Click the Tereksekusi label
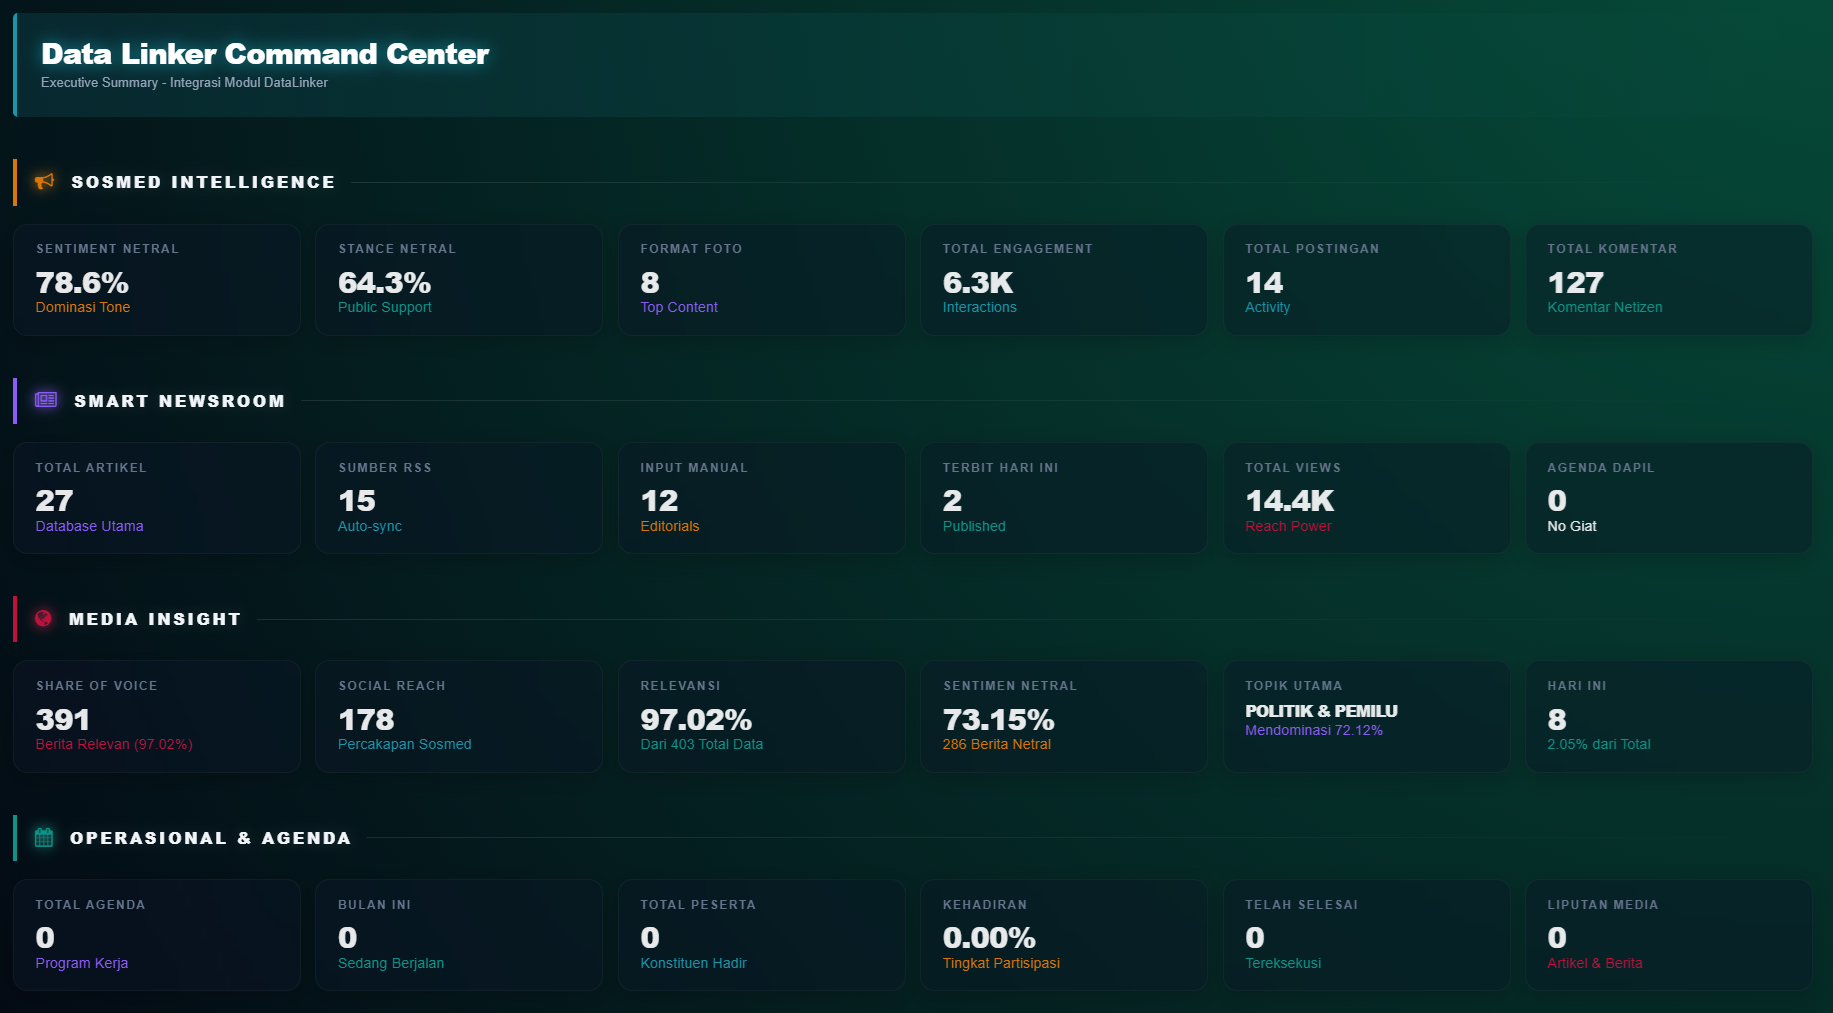This screenshot has height=1013, width=1833. (x=1283, y=964)
